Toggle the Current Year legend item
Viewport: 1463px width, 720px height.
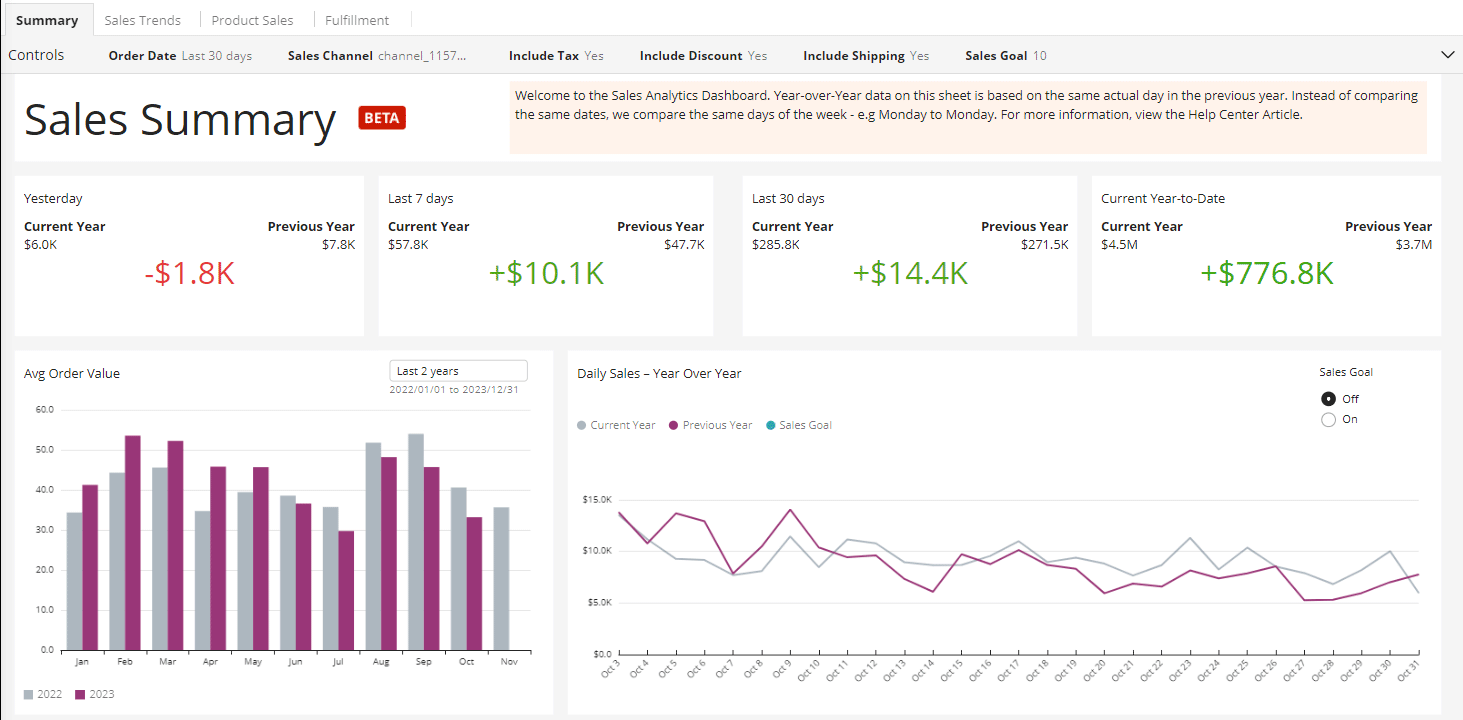[615, 424]
